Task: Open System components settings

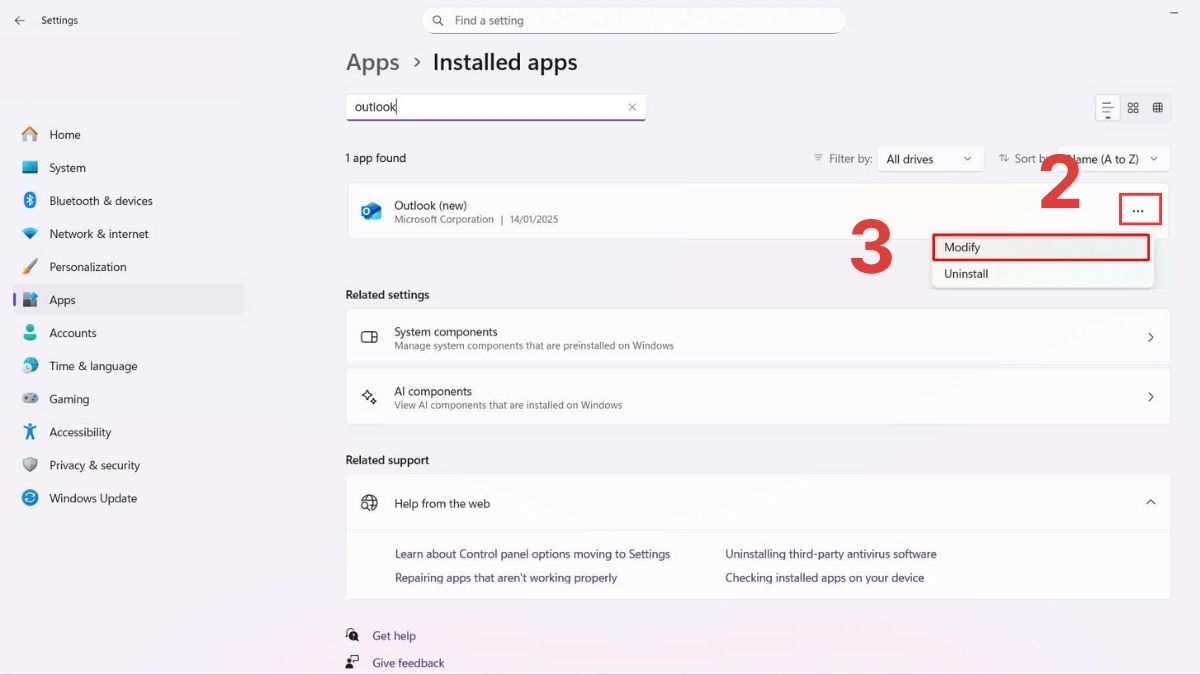Action: [x=758, y=337]
